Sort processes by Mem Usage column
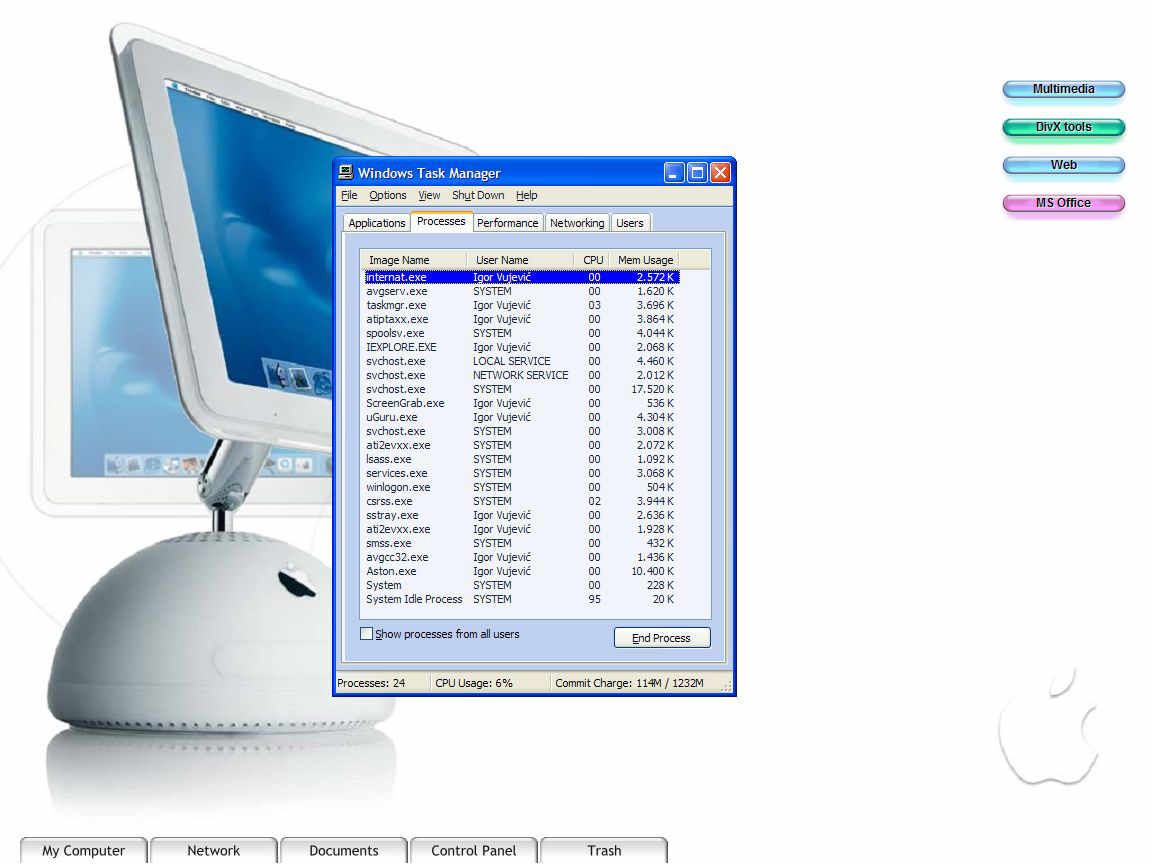The image size is (1152, 864). 645,260
